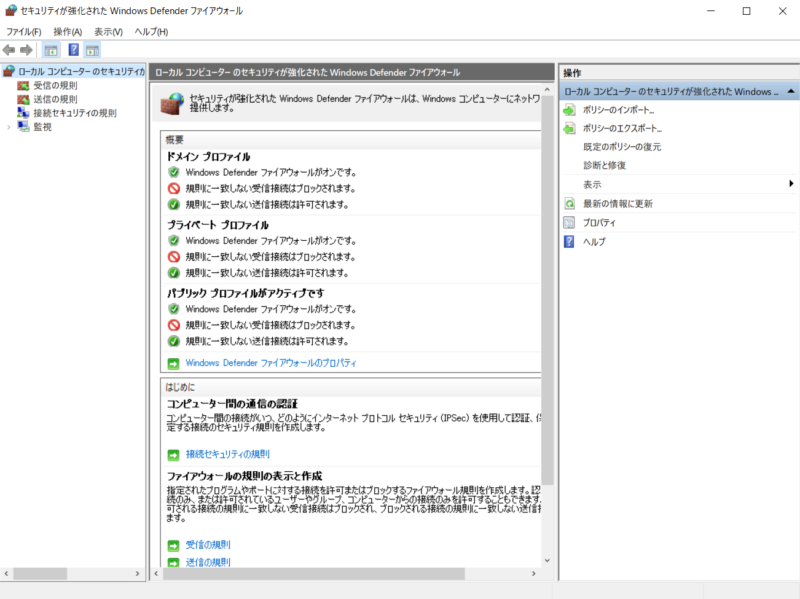Open プロパティ in the actions pane
800x599 pixels.
(x=599, y=222)
